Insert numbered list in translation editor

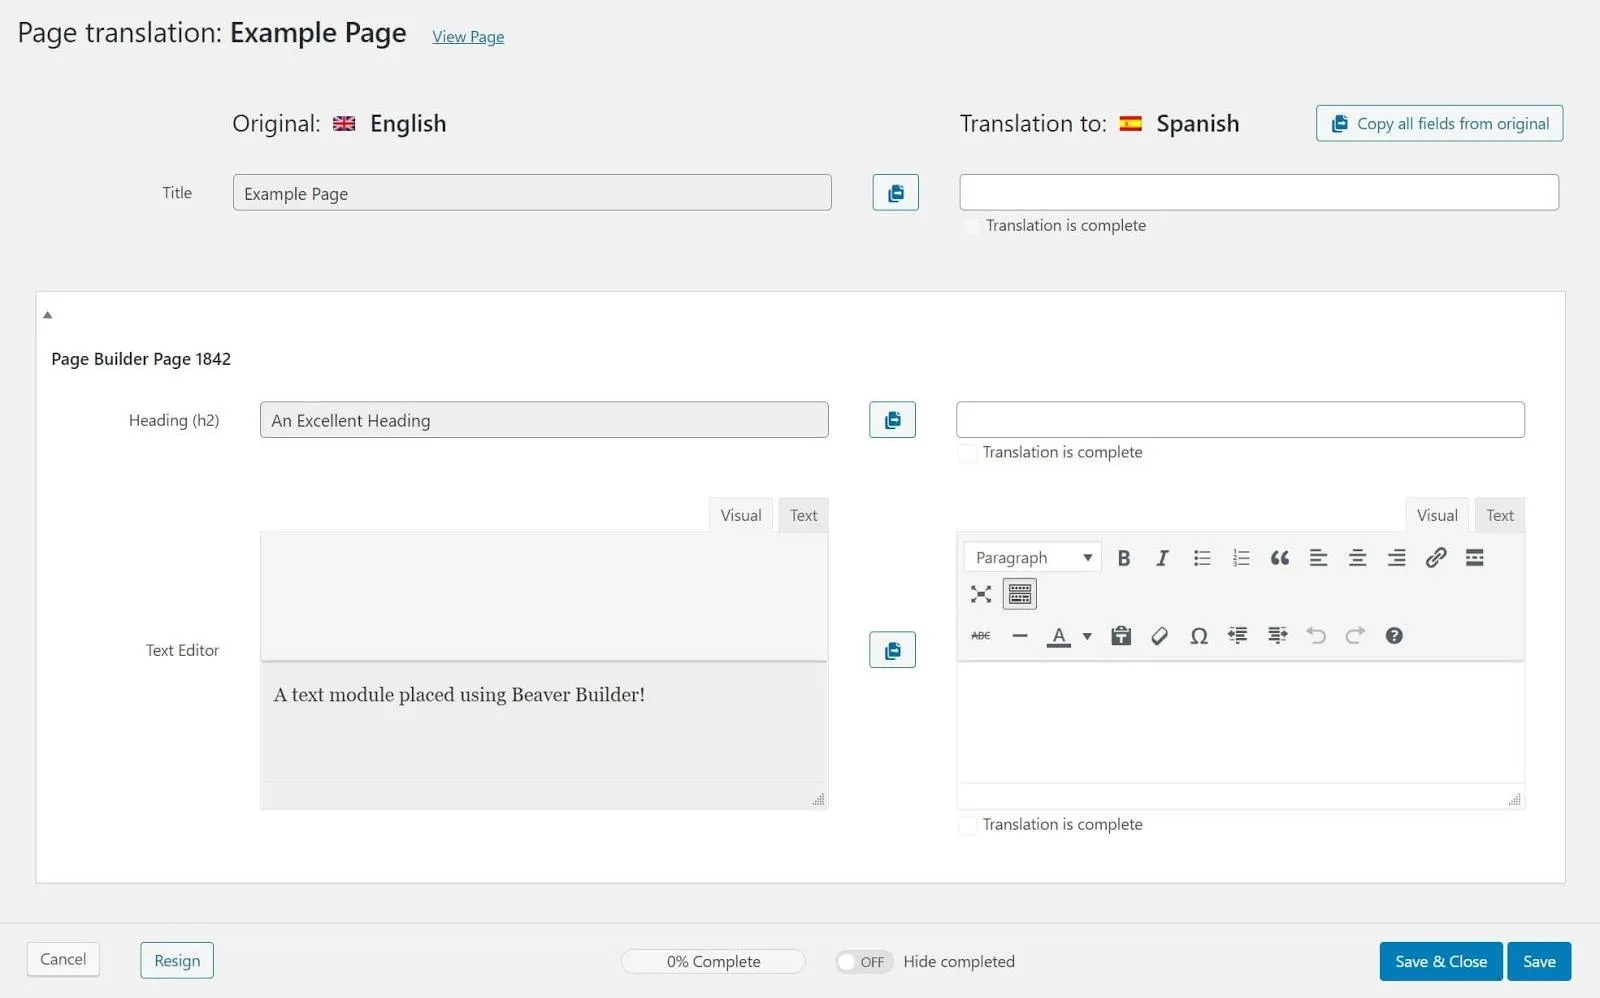pyautogui.click(x=1241, y=558)
